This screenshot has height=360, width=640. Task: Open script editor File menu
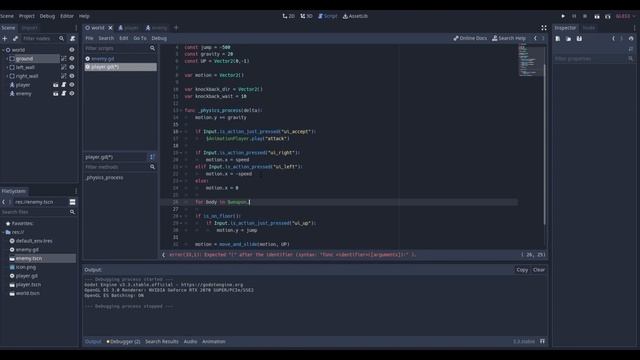[89, 38]
